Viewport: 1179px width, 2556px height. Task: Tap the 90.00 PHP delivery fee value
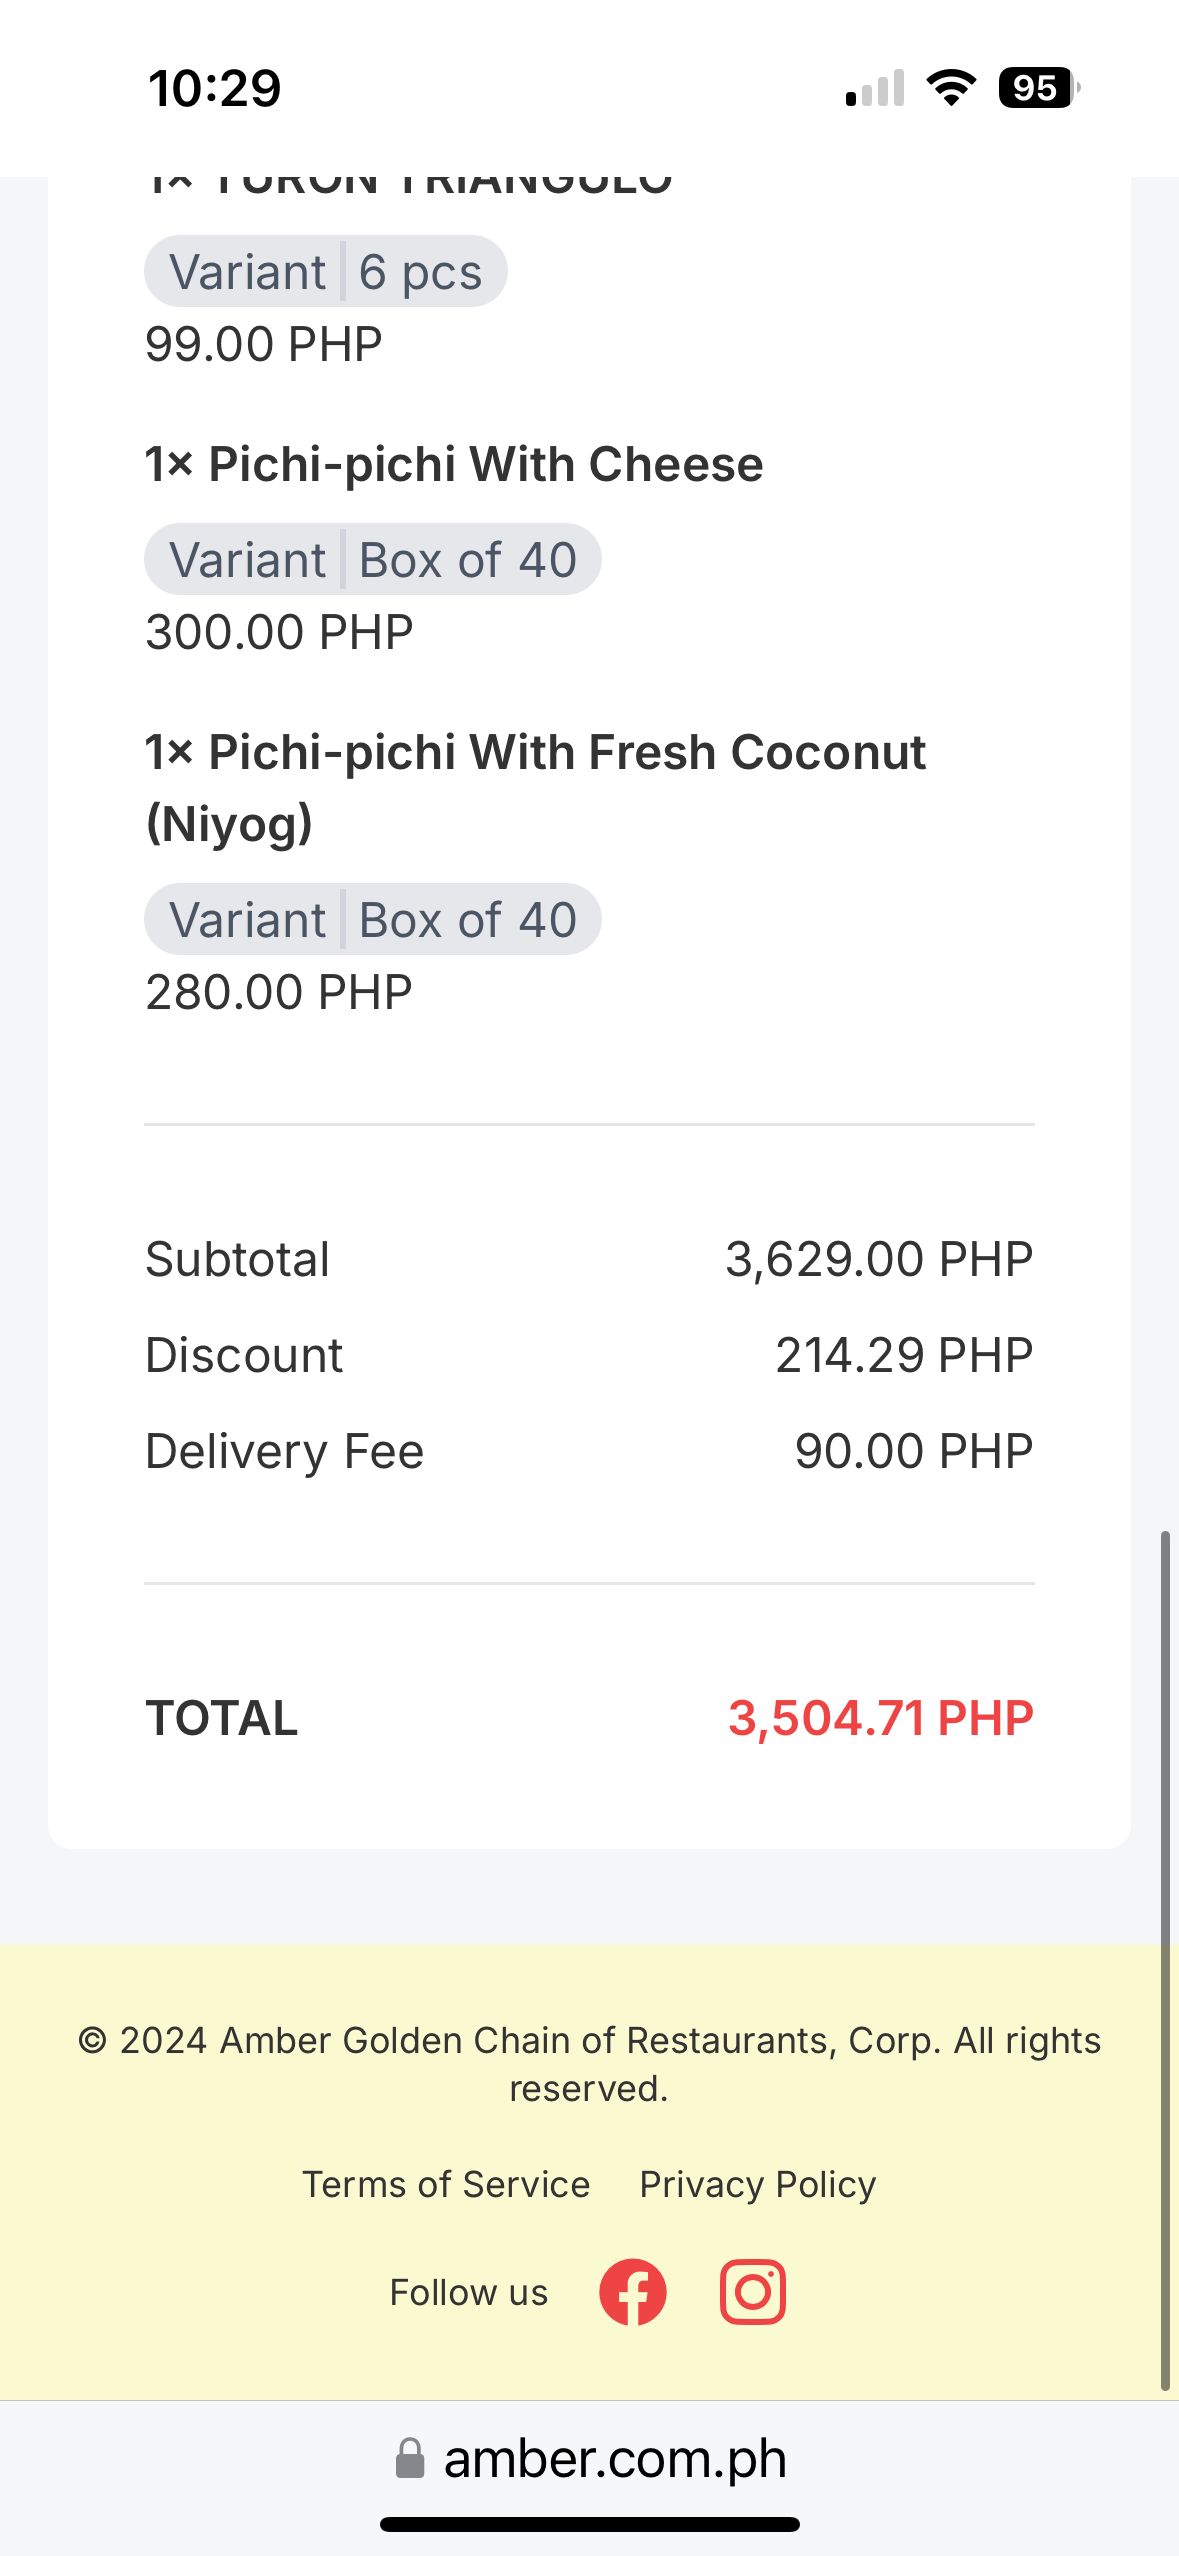coord(913,1451)
